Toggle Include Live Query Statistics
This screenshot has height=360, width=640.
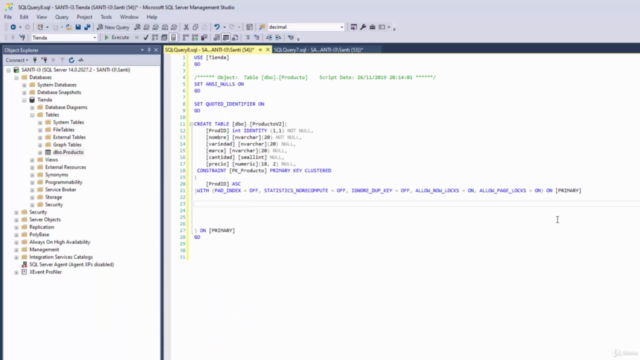[x=195, y=38]
